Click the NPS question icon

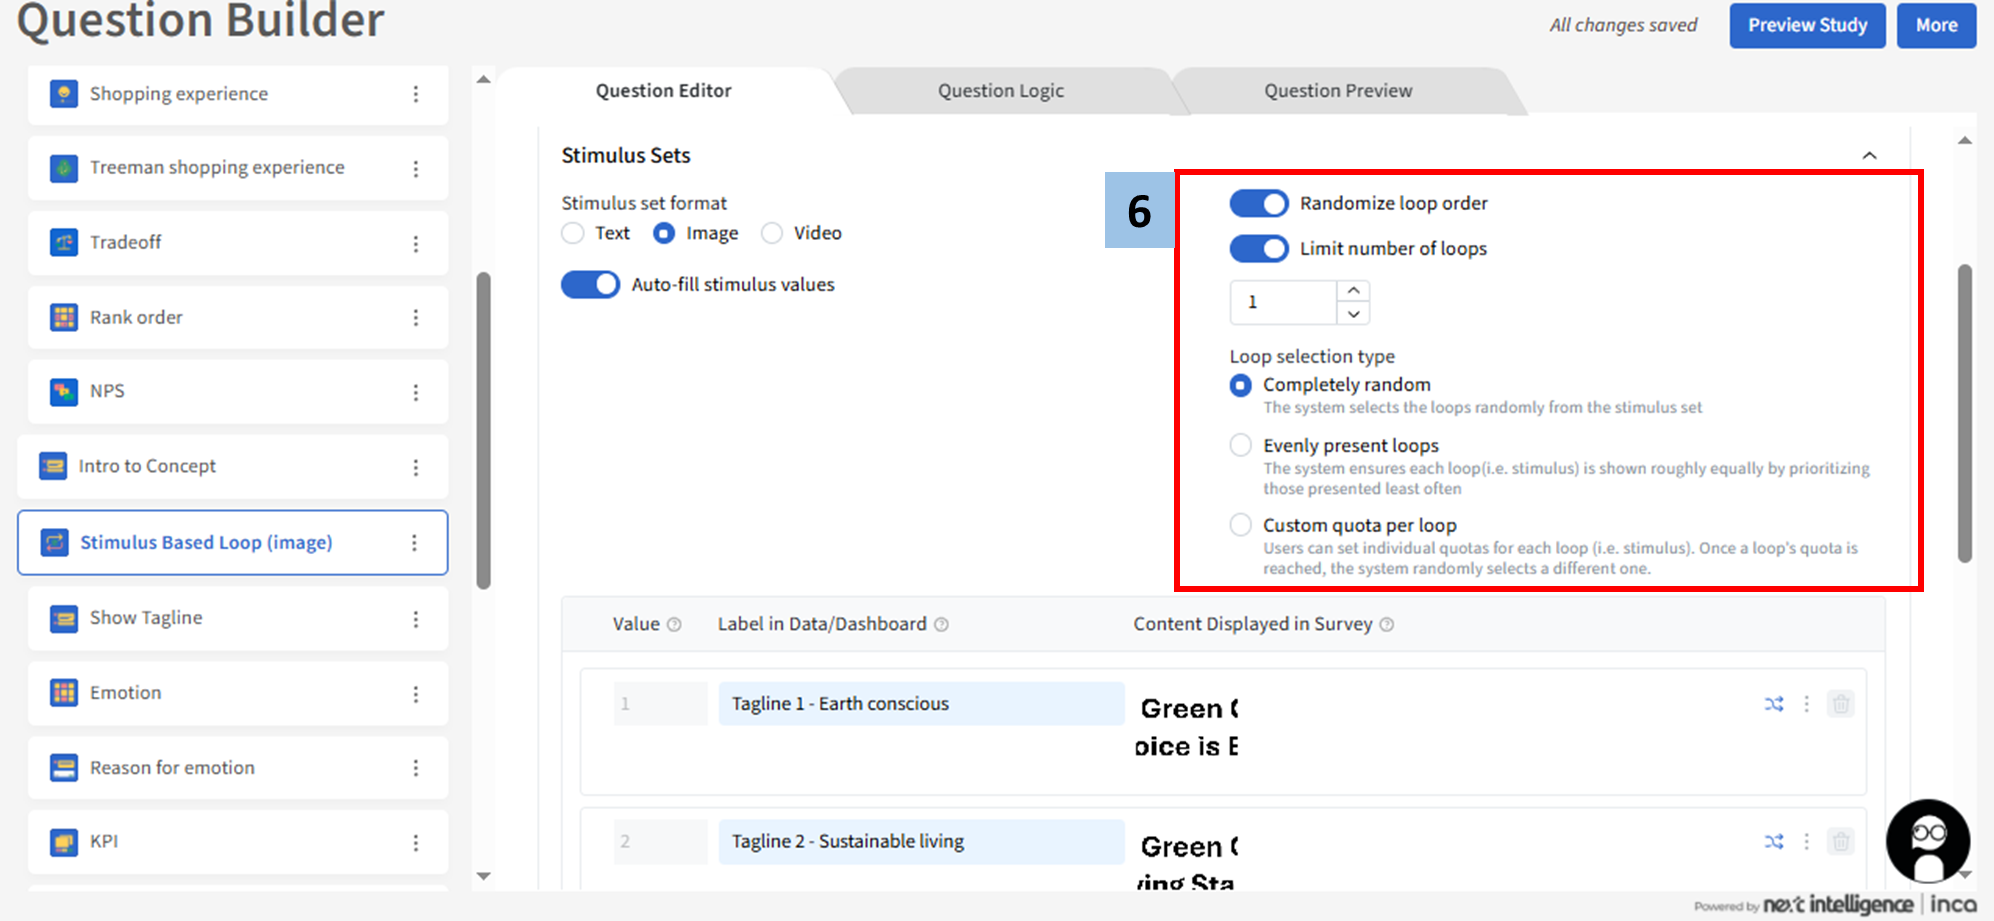point(64,391)
